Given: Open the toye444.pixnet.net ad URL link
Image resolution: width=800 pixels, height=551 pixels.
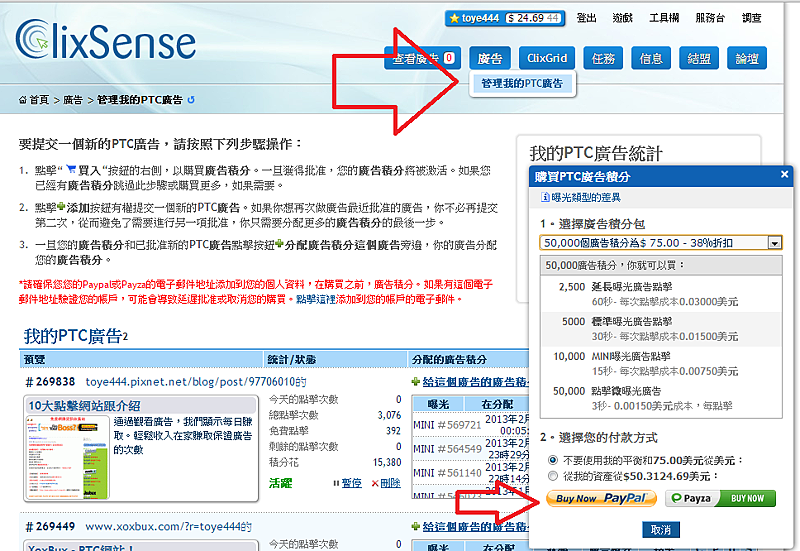Looking at the screenshot, I should pos(196,382).
